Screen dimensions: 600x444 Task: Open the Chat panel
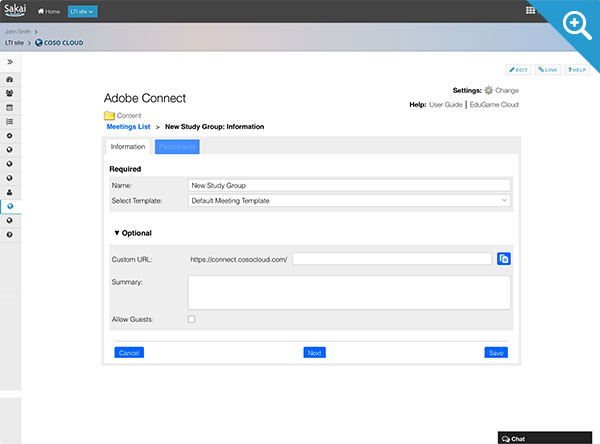[545, 439]
